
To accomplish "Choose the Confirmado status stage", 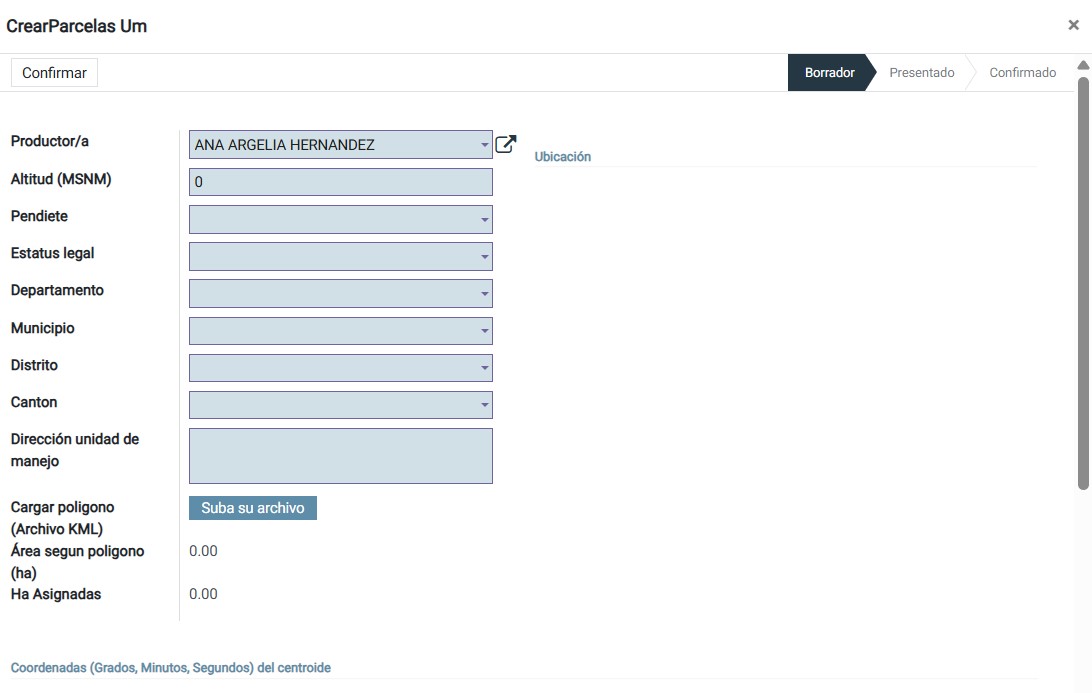I will pyautogui.click(x=1022, y=73).
